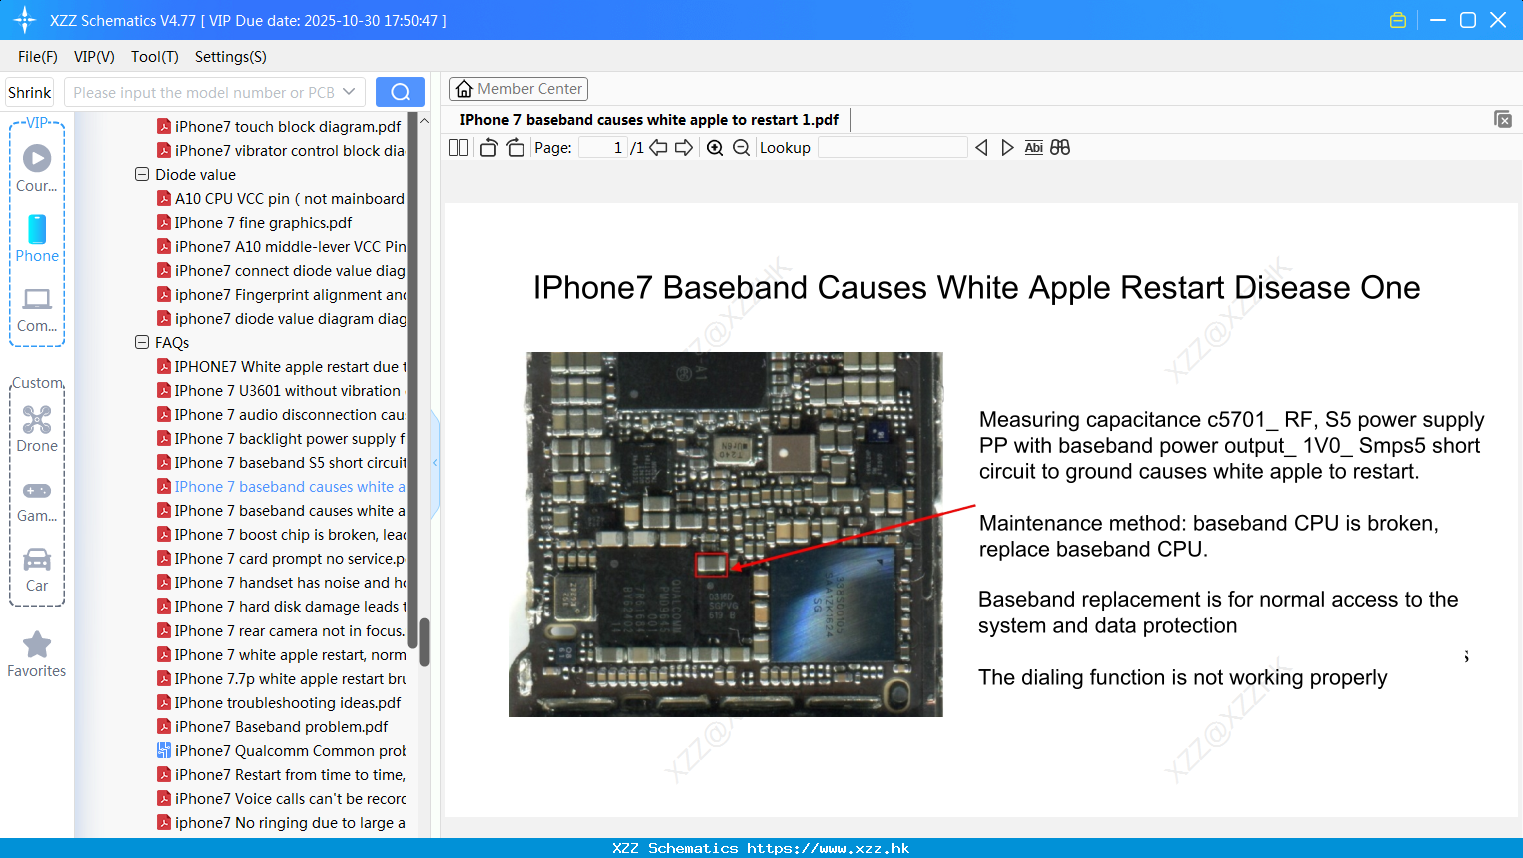Open iPhone7 vibrator control block diagram

[x=281, y=150]
